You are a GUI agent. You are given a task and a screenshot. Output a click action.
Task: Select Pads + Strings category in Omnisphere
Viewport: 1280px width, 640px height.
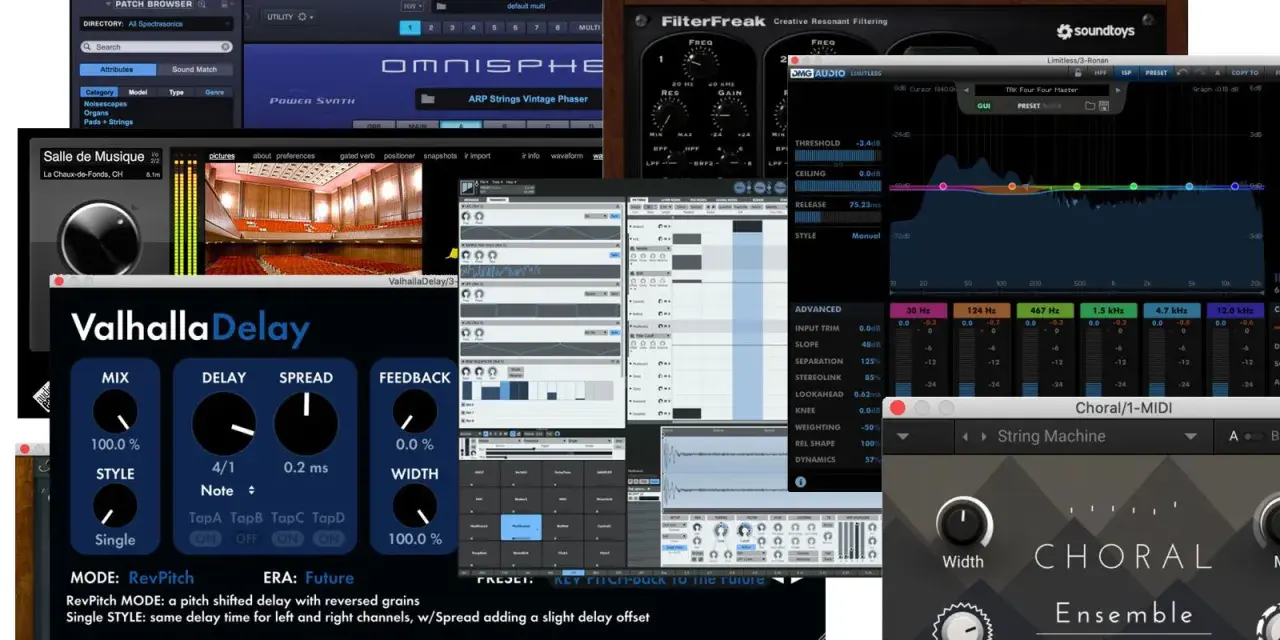(x=108, y=122)
